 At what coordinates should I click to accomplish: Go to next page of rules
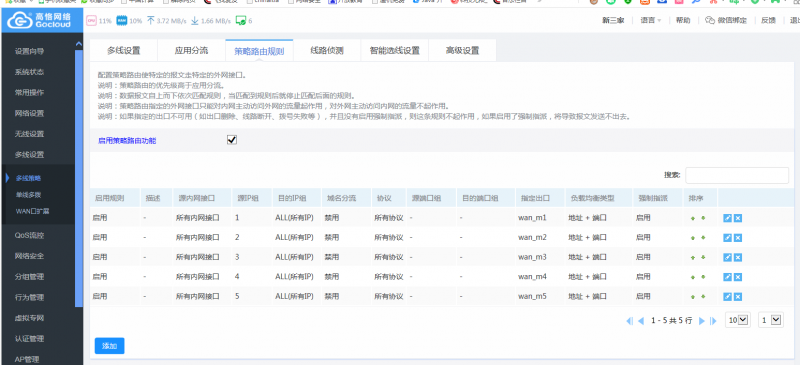click(702, 321)
